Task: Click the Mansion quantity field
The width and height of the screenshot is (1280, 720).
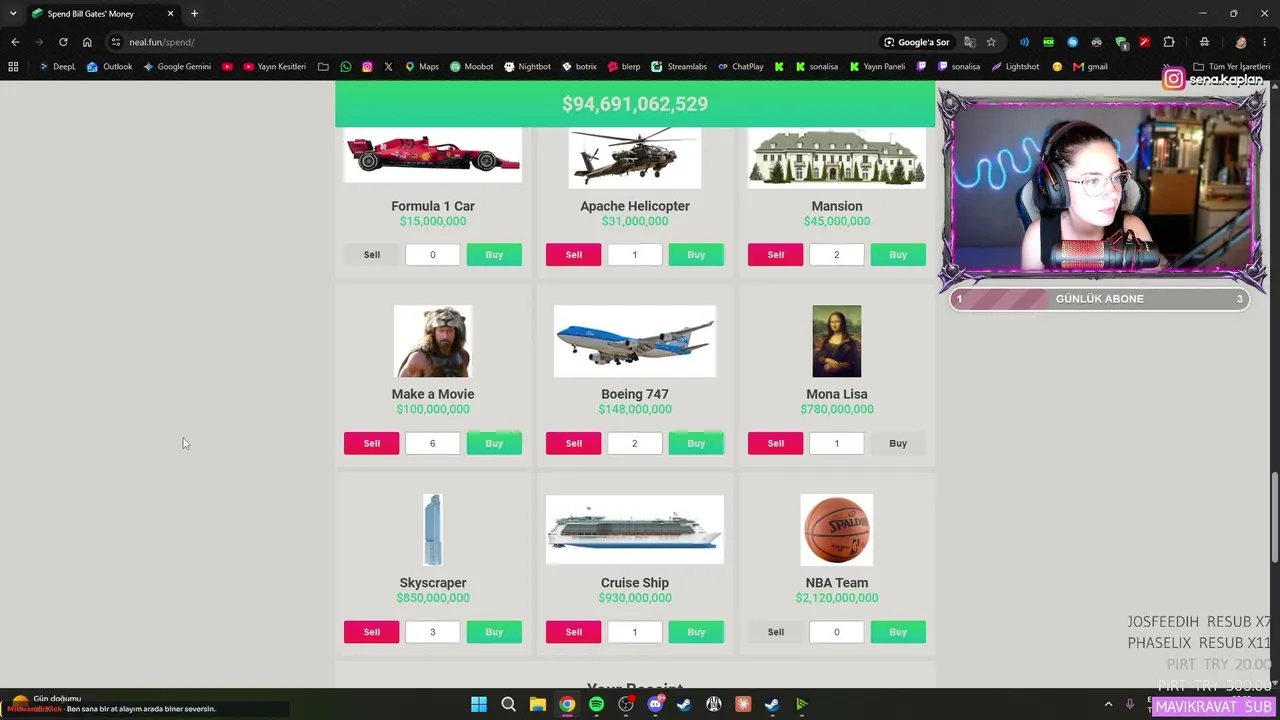Action: (x=837, y=255)
